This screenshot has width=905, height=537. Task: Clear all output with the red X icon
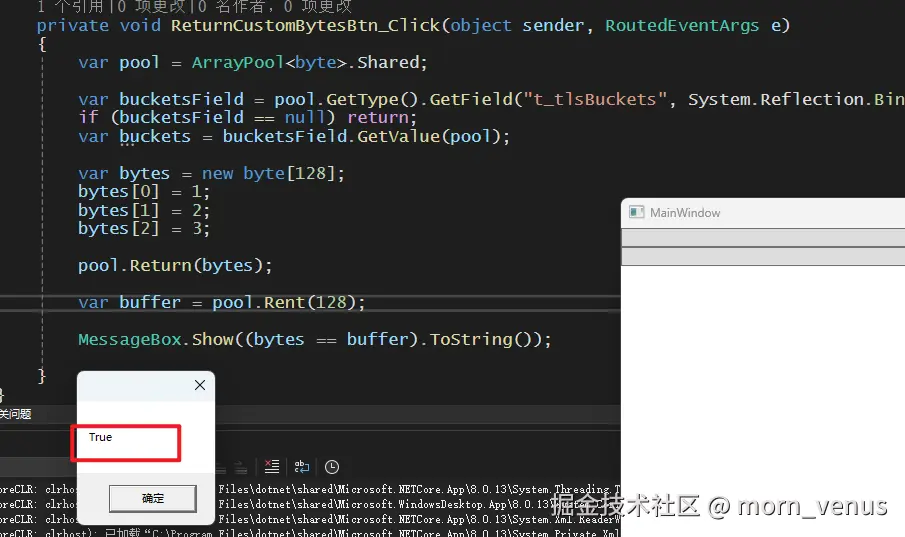(x=271, y=467)
